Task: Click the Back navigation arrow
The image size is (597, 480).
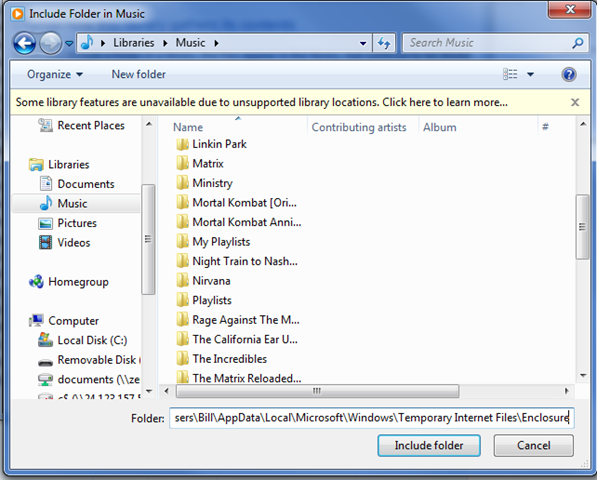Action: click(x=24, y=43)
